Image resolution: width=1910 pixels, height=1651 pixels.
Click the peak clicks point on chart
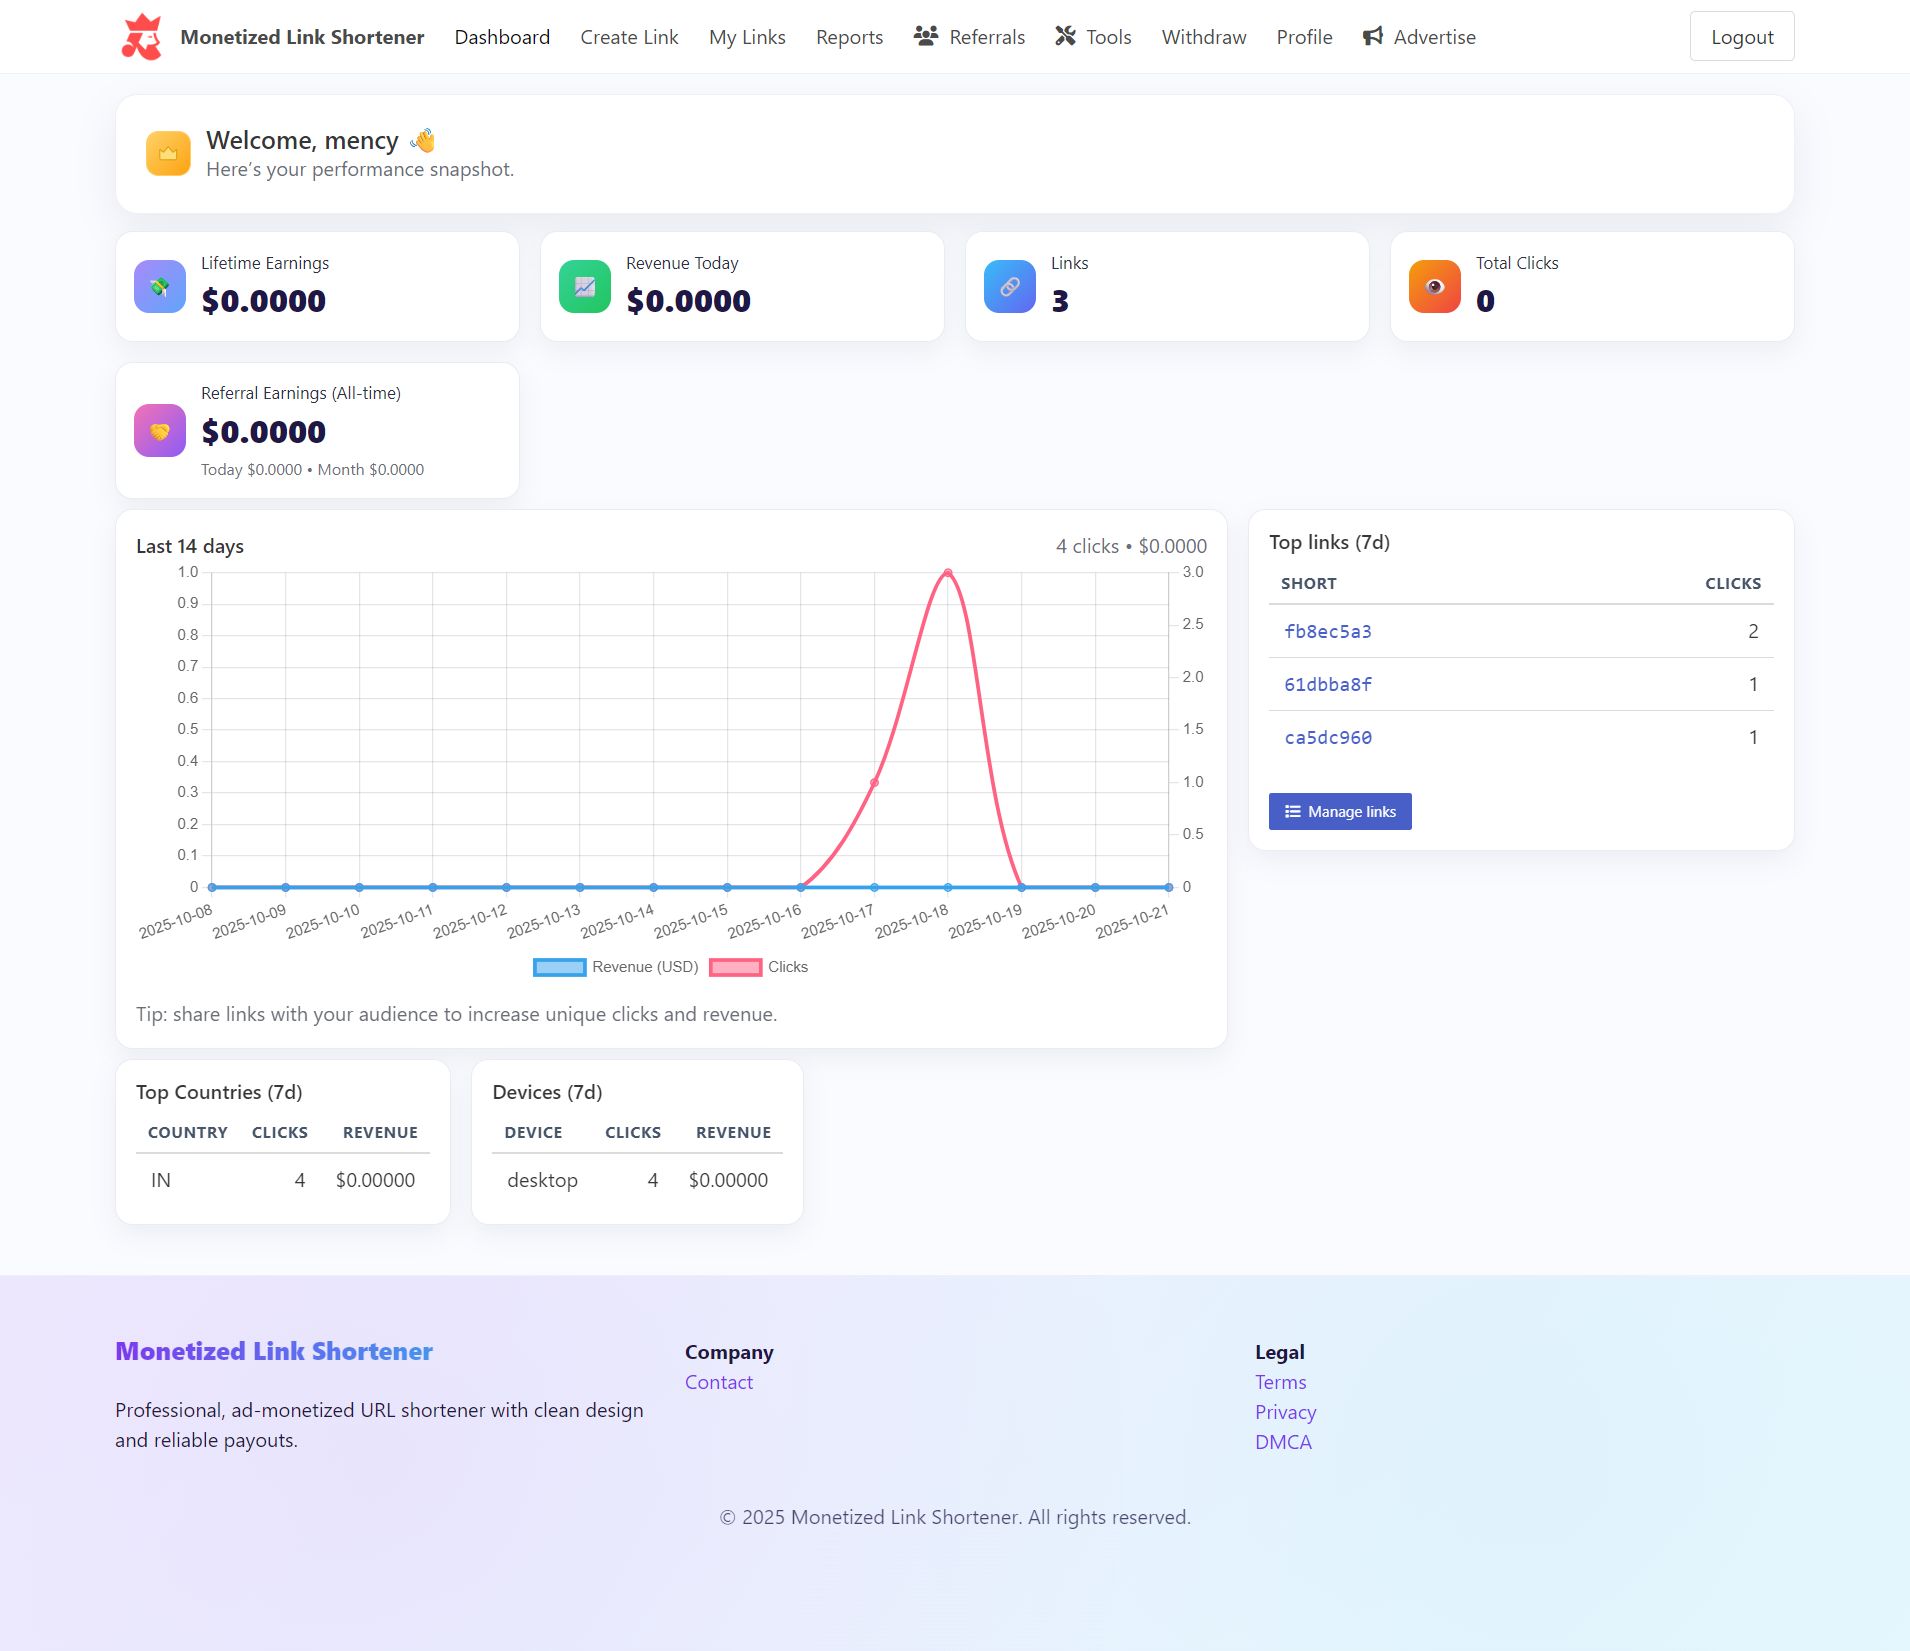pyautogui.click(x=948, y=573)
